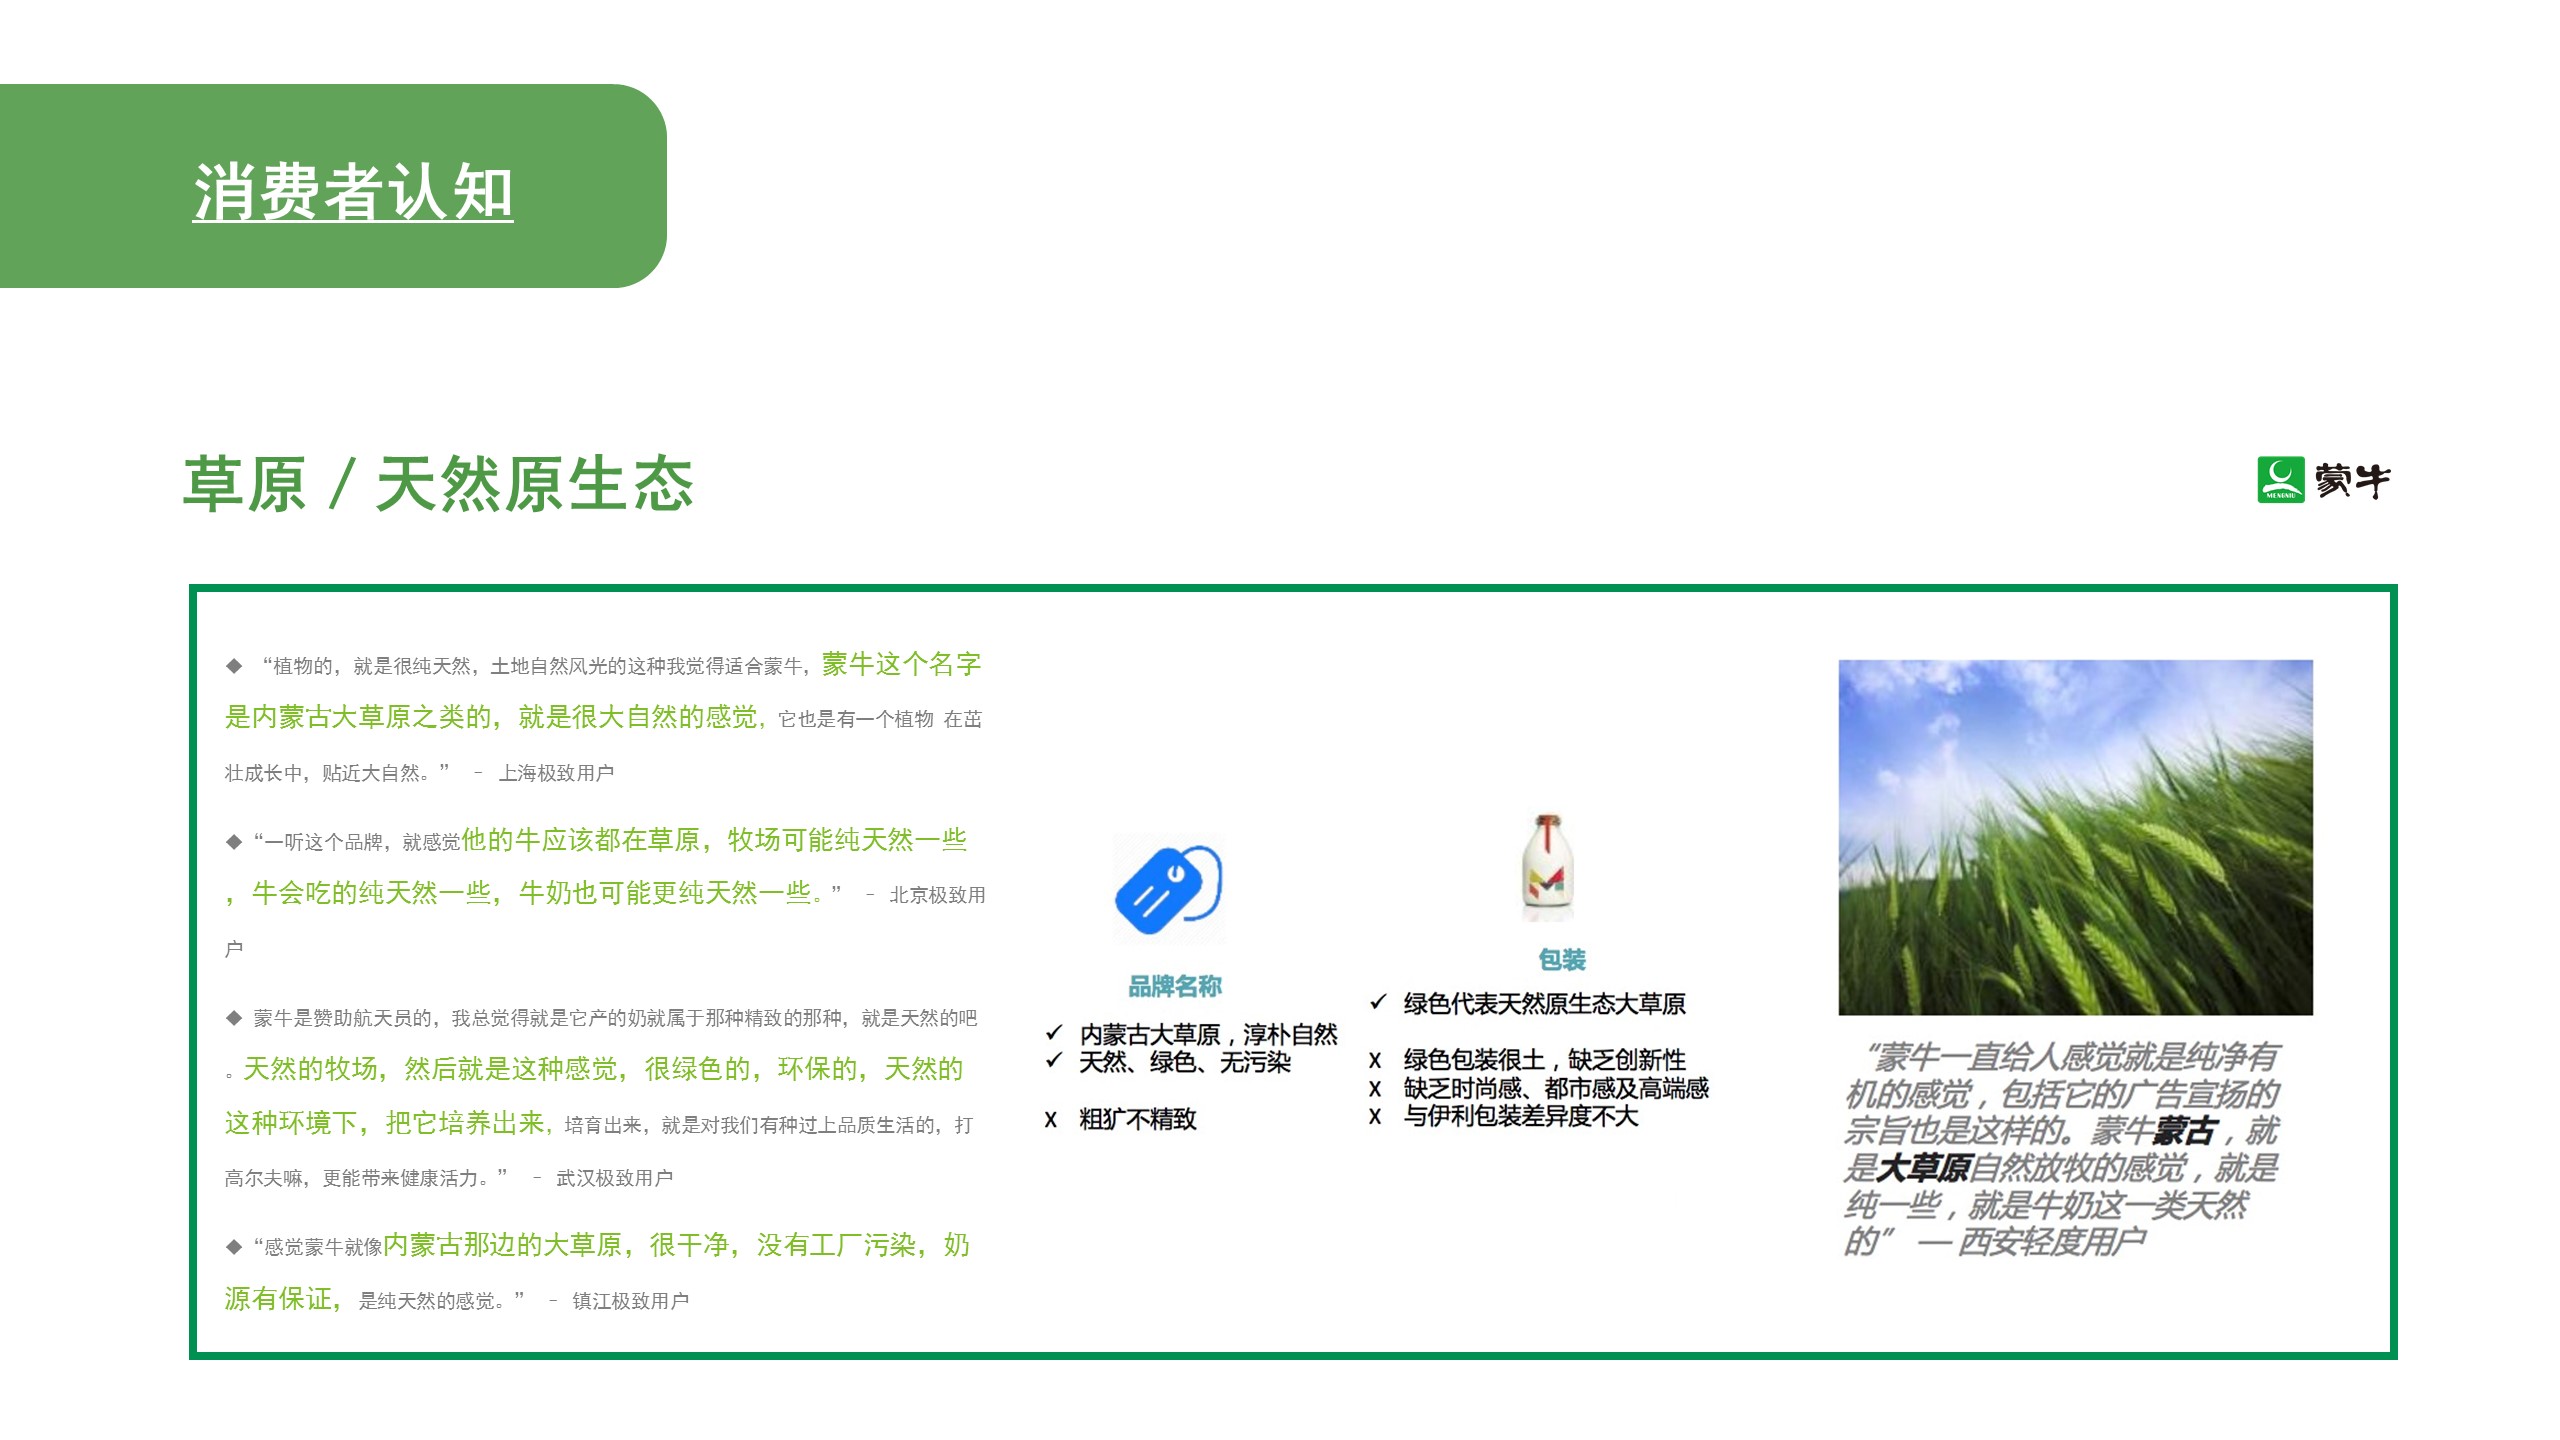Screen dimensions: 2560x1440
Task: Click checkmark beside 绿色代表天然原生态大草原
Action: (1378, 1002)
